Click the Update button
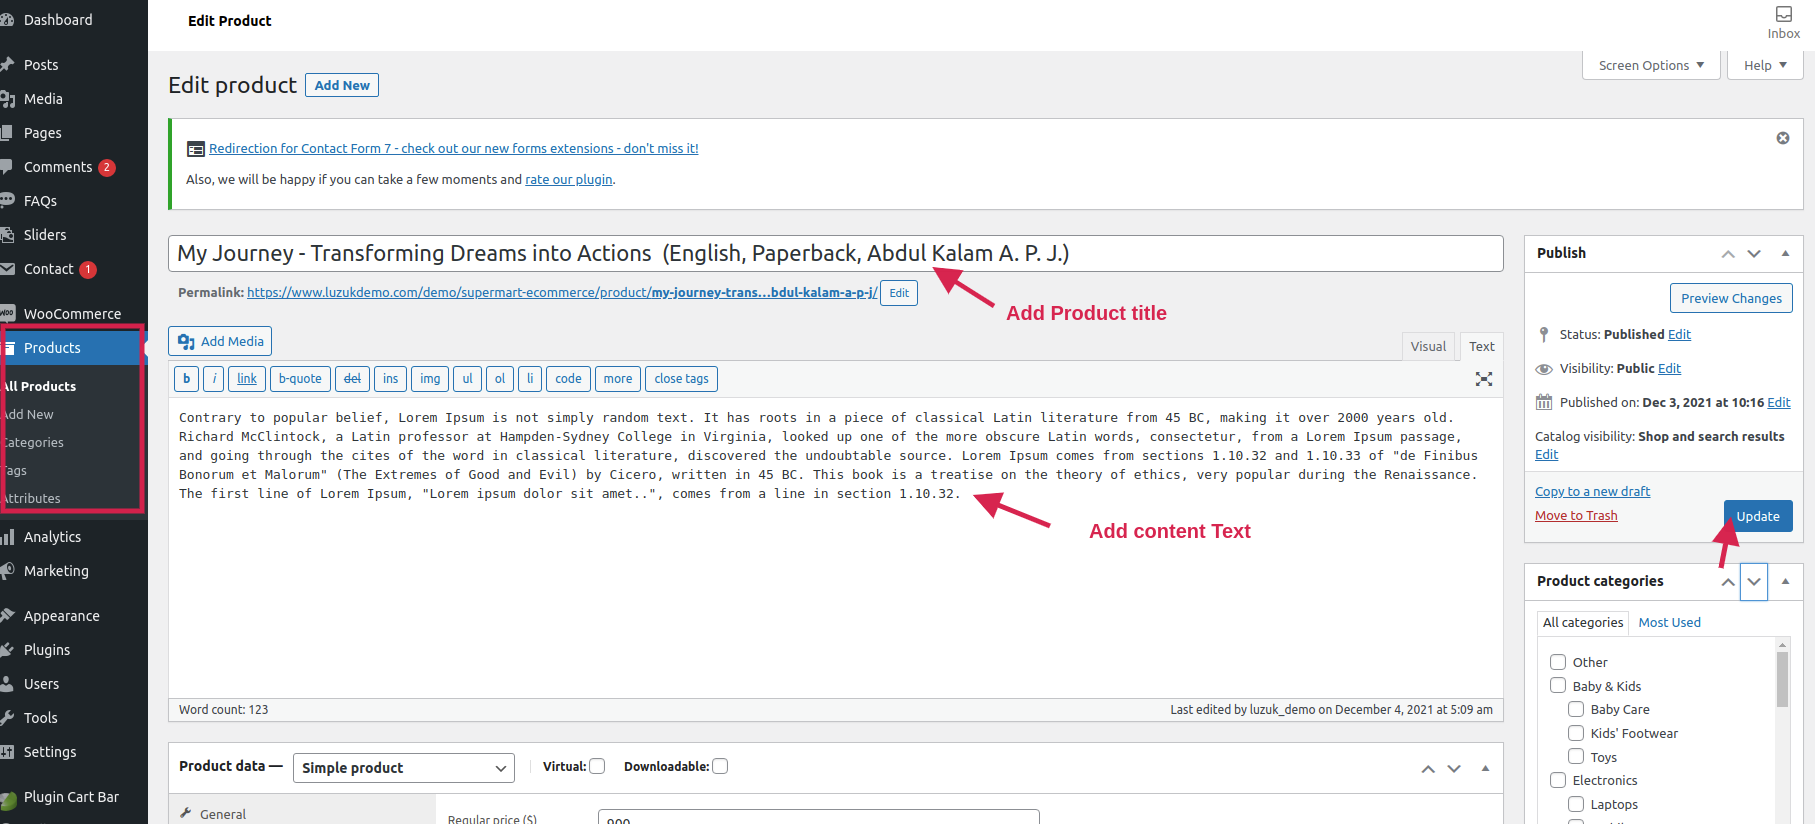The width and height of the screenshot is (1815, 824). coord(1758,516)
